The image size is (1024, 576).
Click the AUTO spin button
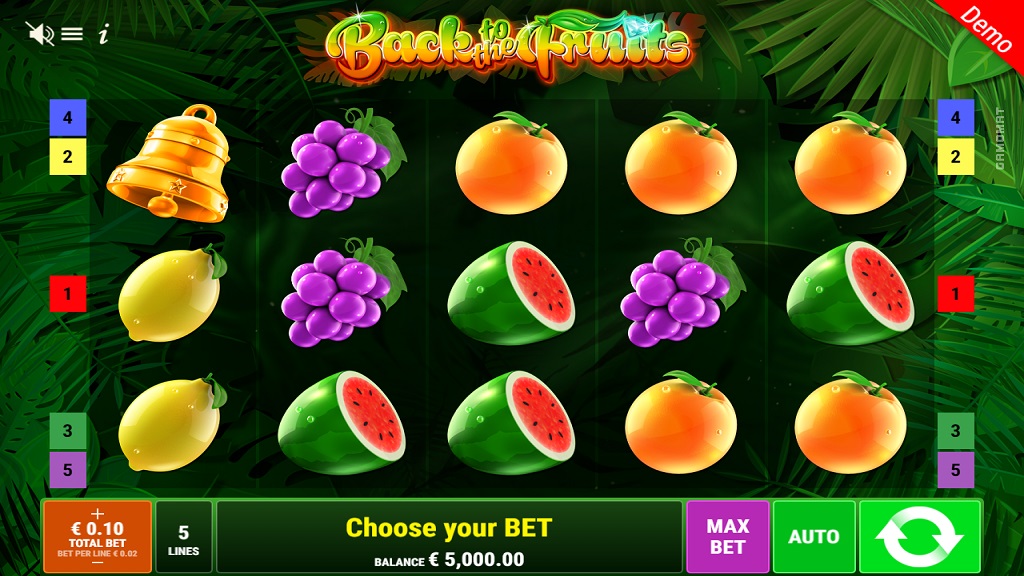[x=814, y=537]
